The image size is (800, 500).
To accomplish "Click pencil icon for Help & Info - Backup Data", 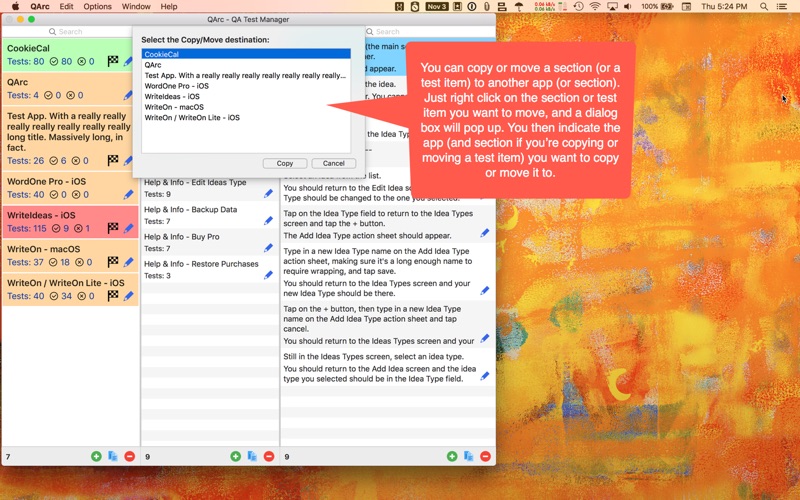I will pos(268,220).
